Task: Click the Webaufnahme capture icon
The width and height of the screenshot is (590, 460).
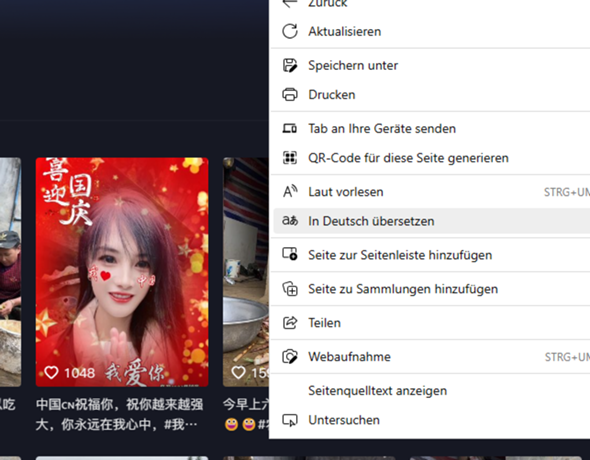Action: (x=290, y=356)
